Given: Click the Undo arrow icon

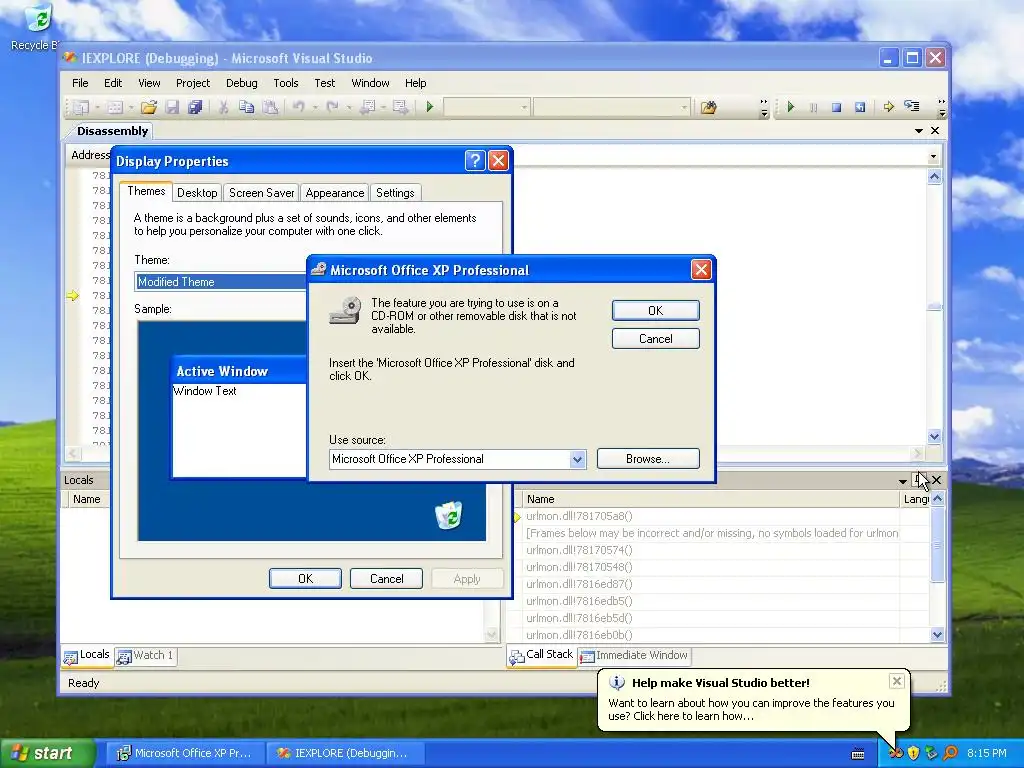Looking at the screenshot, I should click(298, 107).
